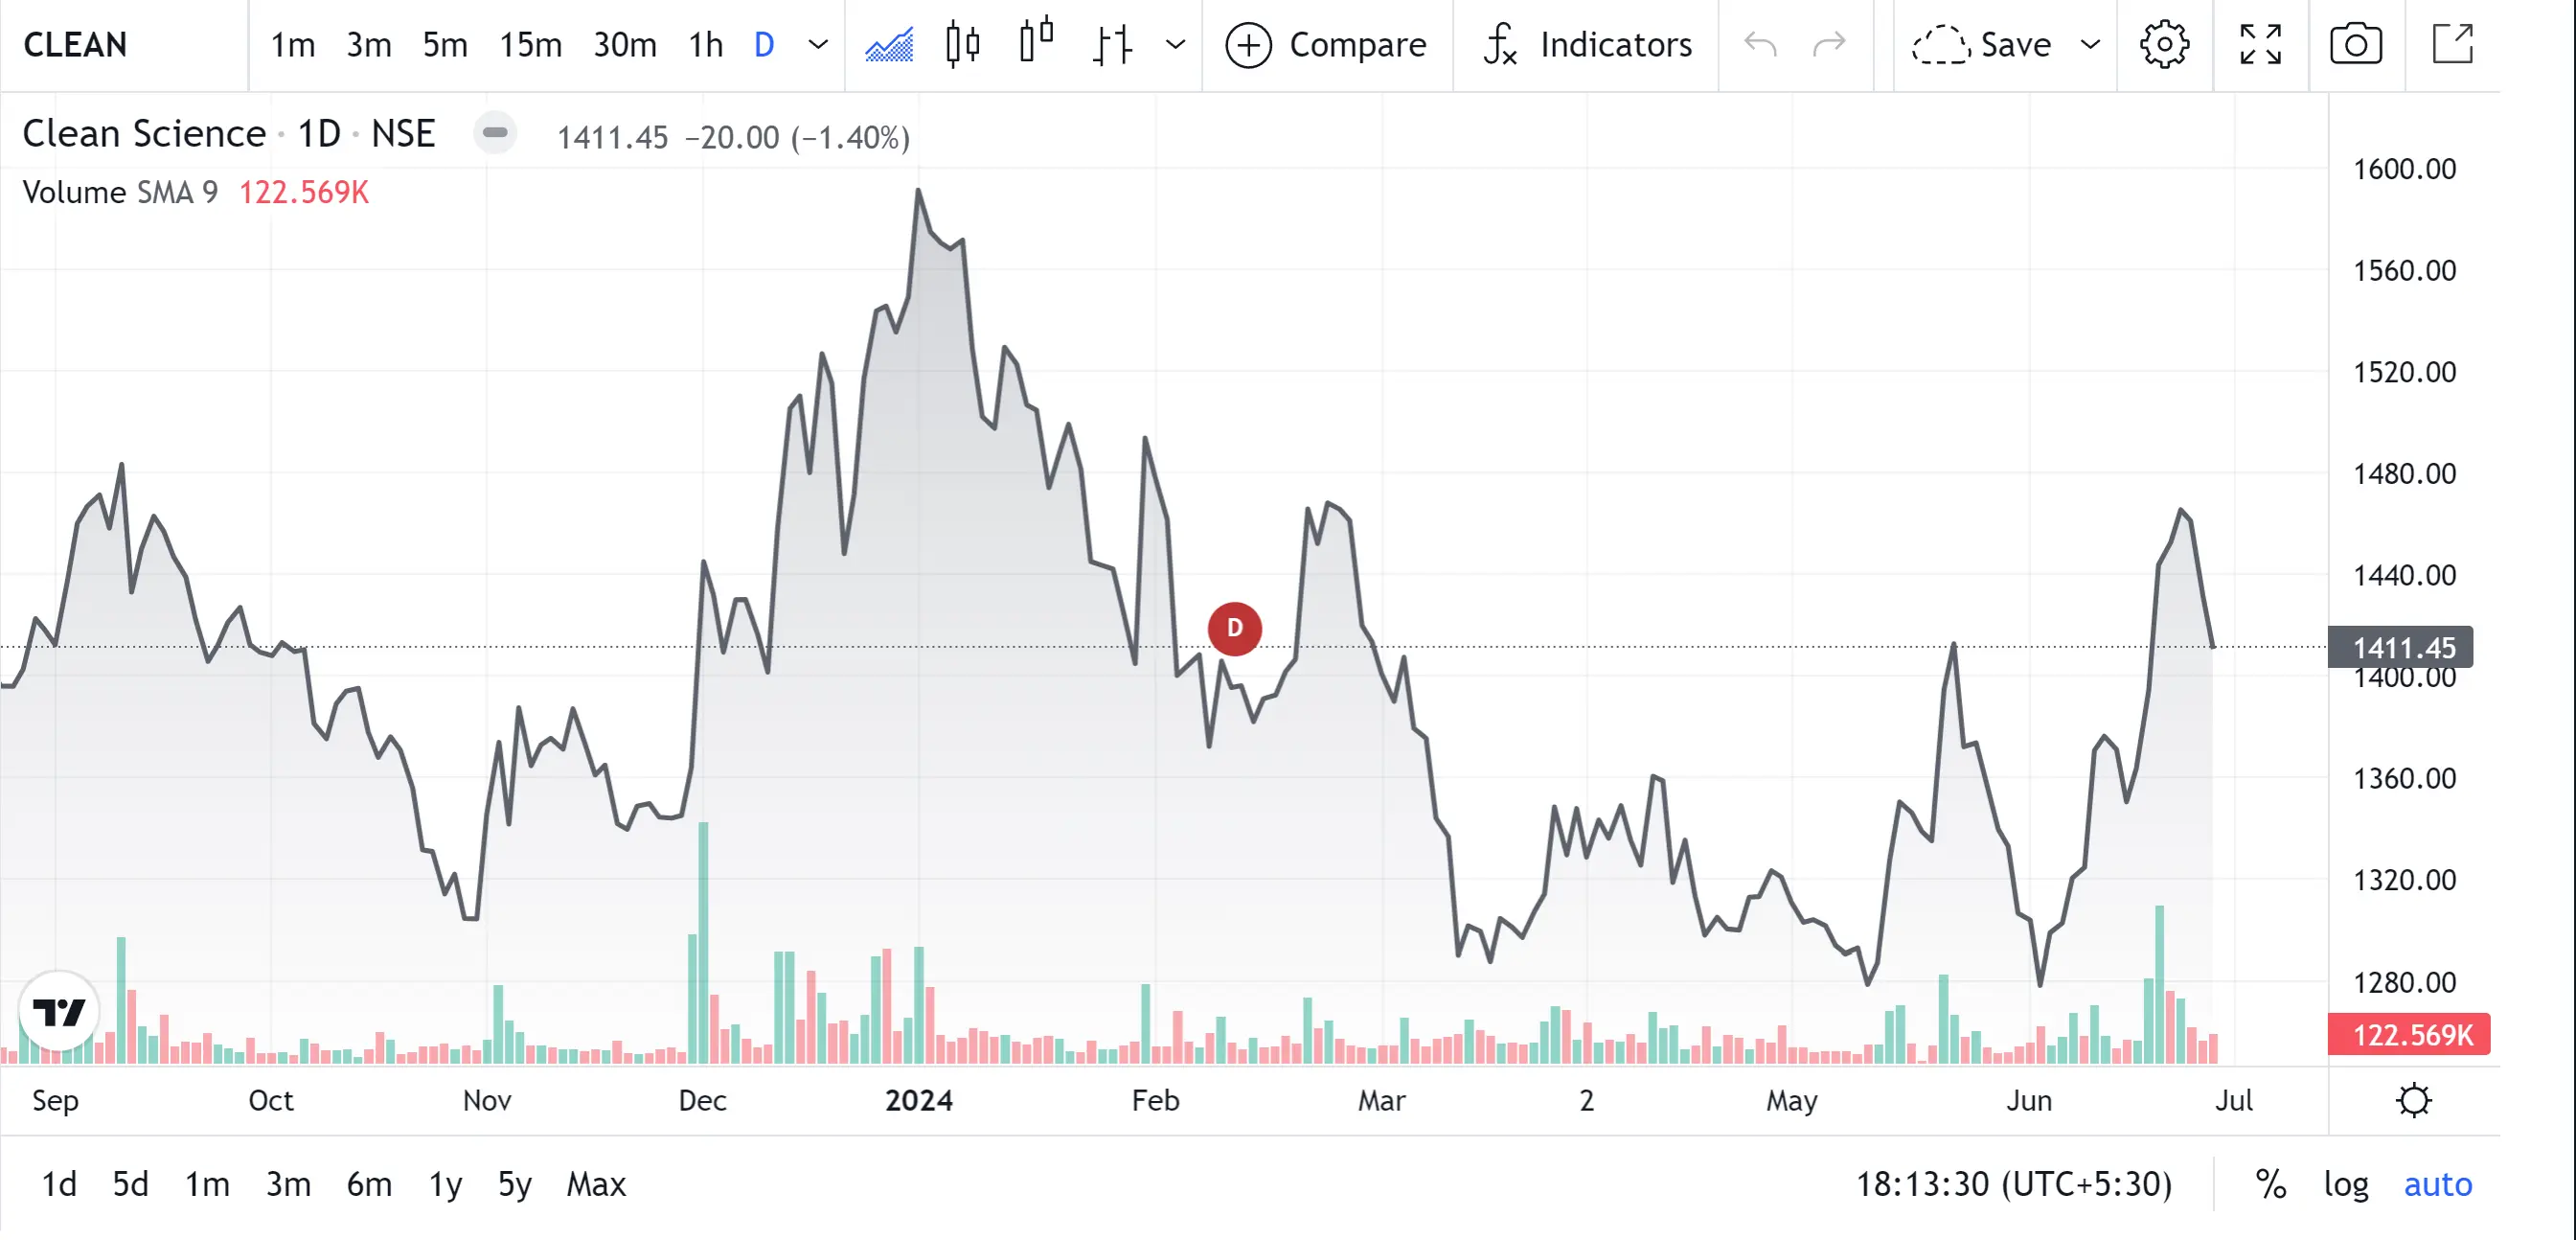This screenshot has height=1240, width=2576.
Task: Choose the bar chart style icon
Action: [x=1112, y=45]
